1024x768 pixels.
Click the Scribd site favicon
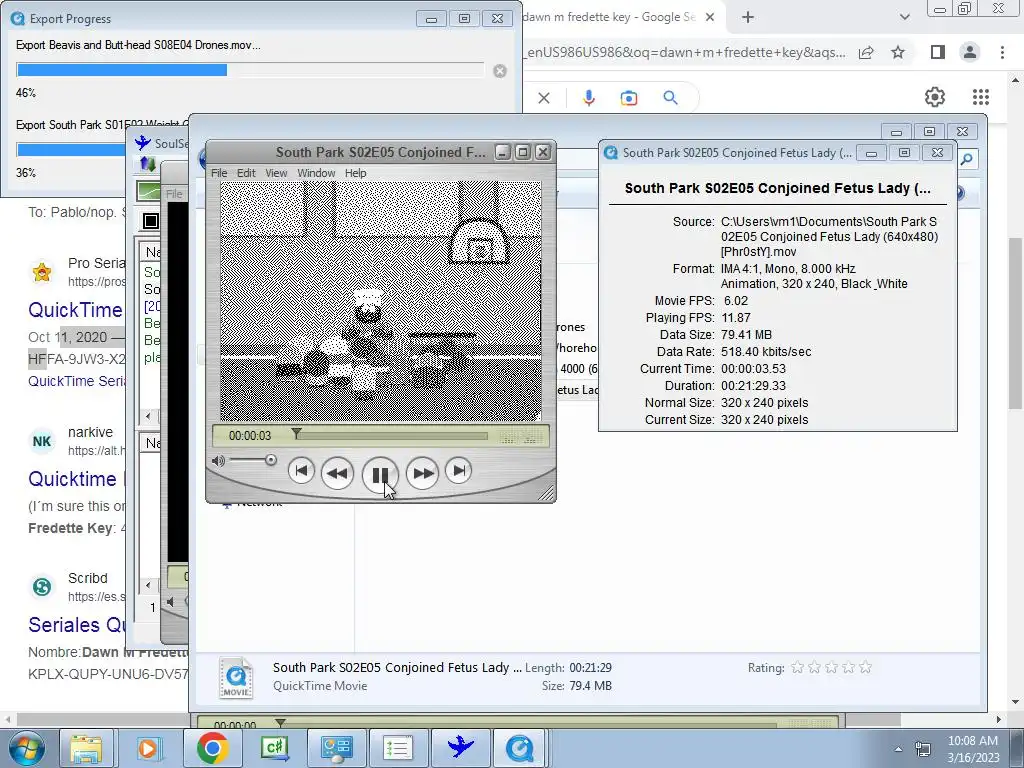pos(42,586)
